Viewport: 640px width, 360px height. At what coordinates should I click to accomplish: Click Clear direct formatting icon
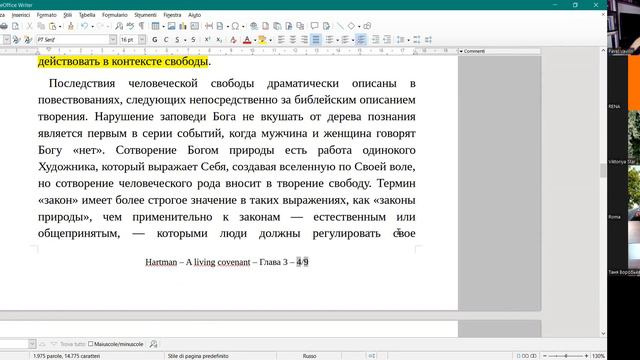233,40
